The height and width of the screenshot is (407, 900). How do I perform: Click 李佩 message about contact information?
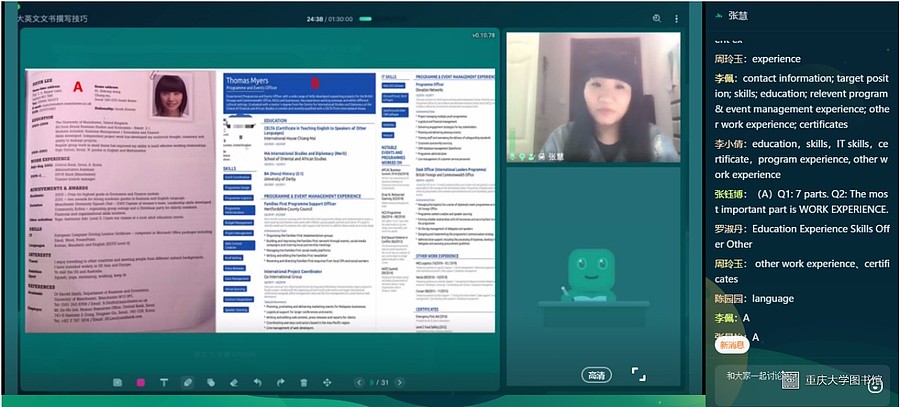[801, 101]
